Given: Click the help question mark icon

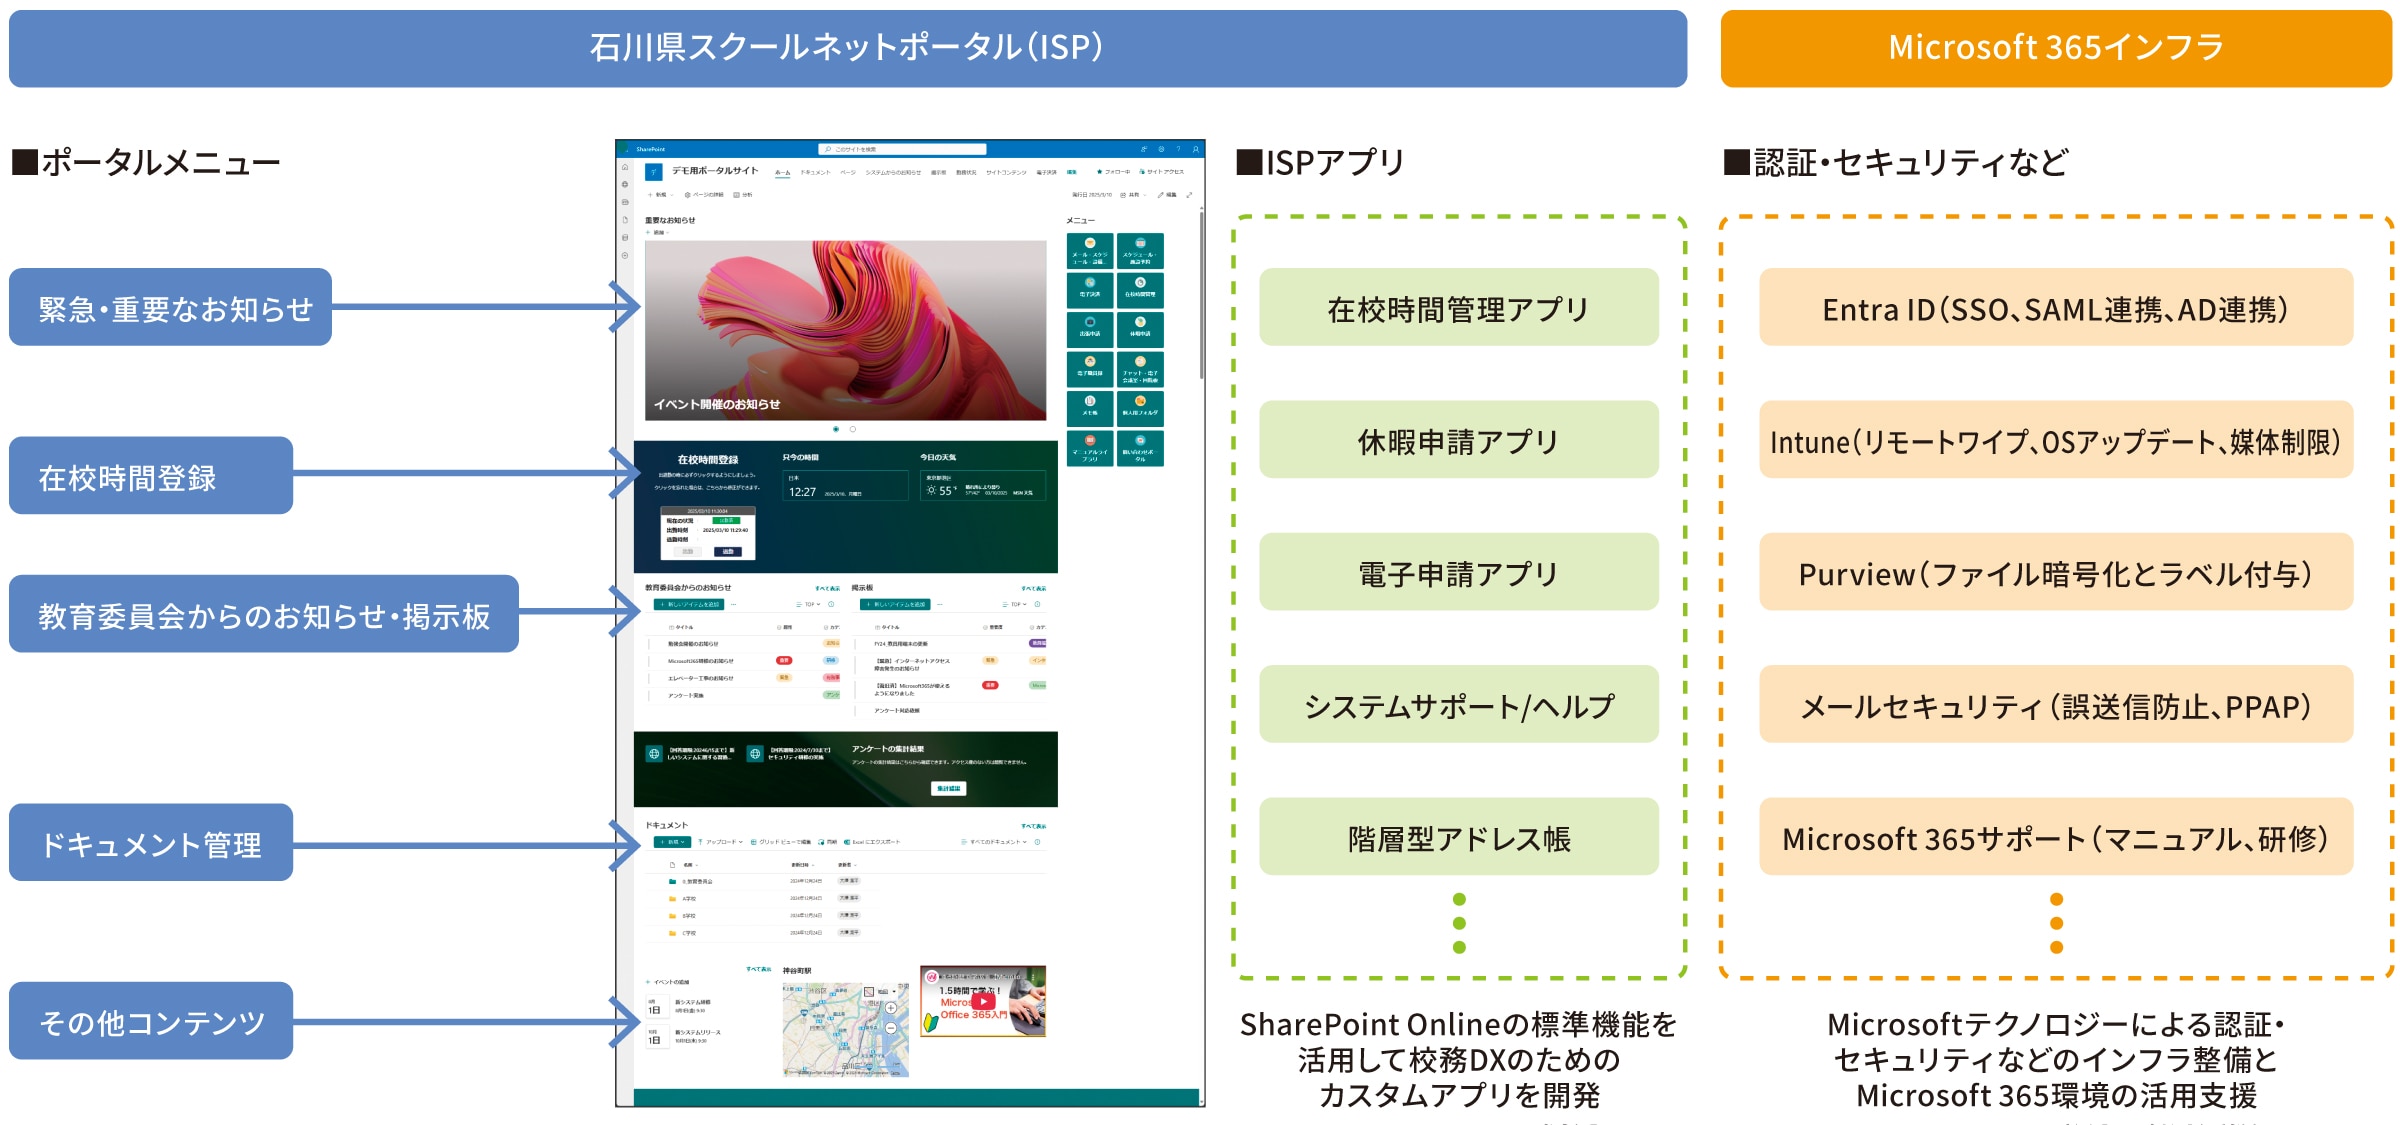Looking at the screenshot, I should (x=1178, y=149).
